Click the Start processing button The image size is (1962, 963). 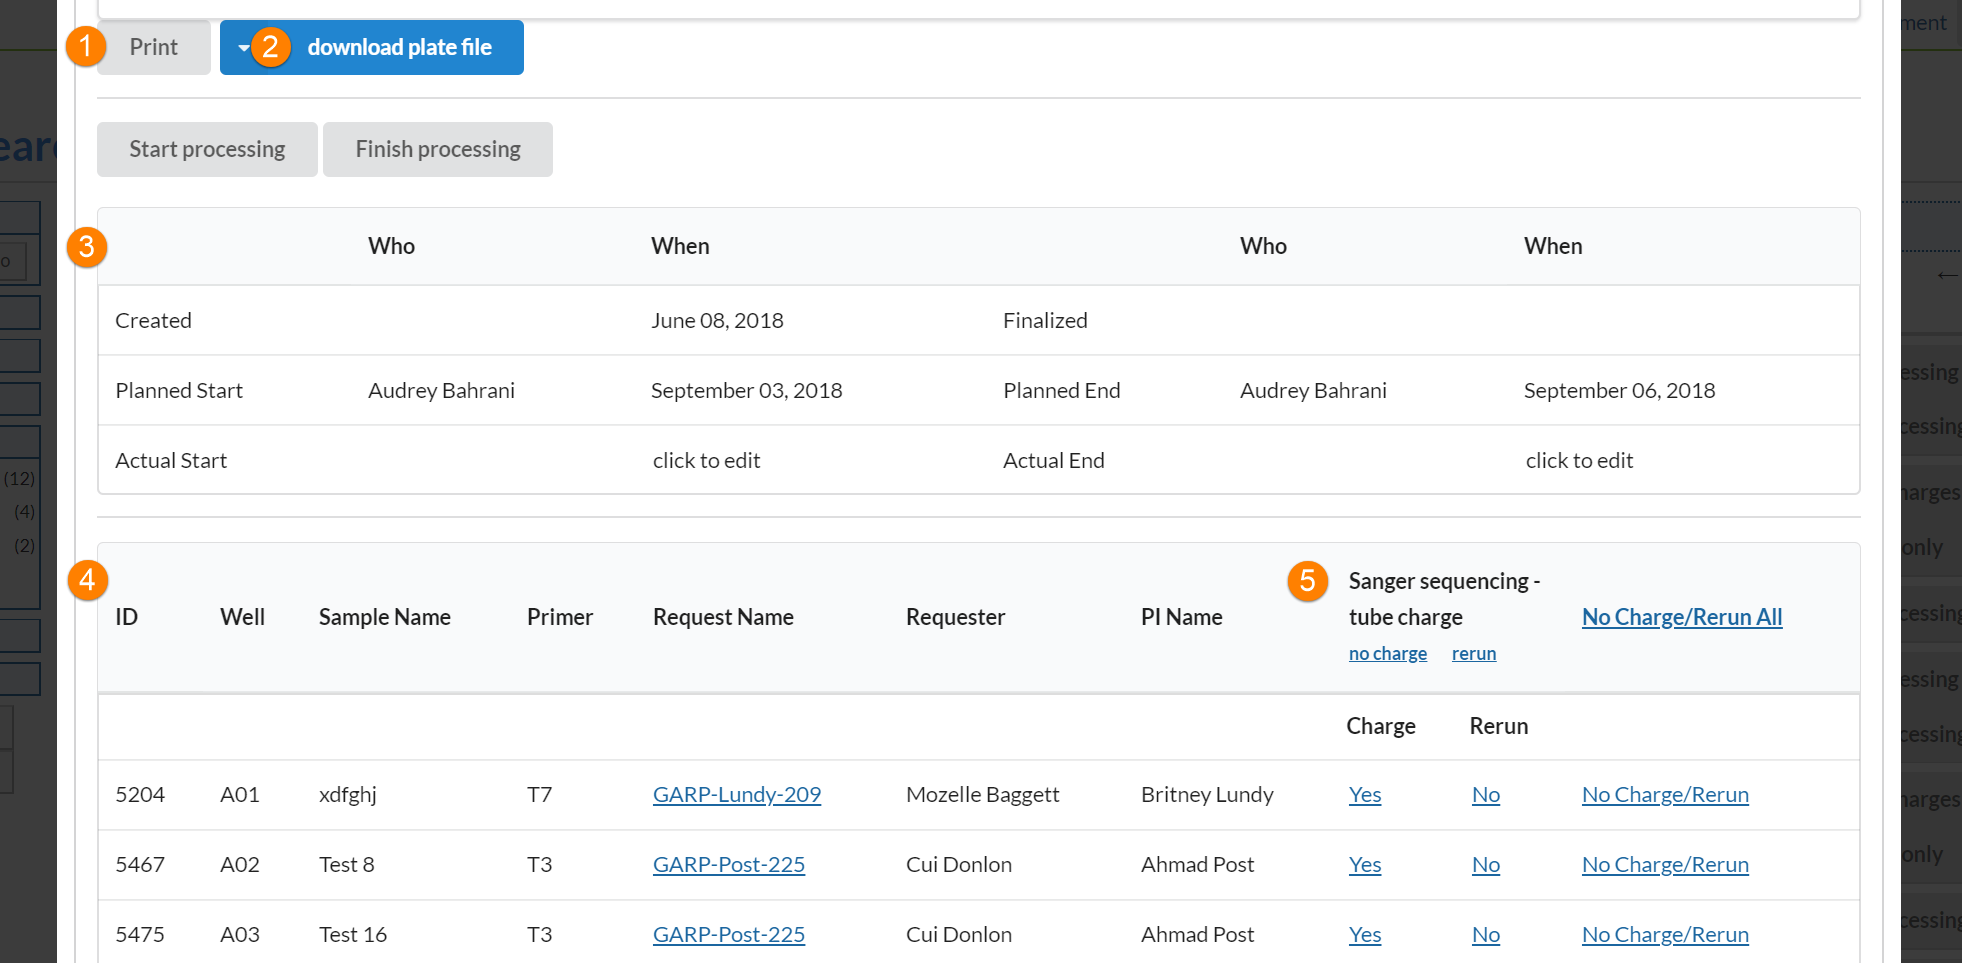click(x=207, y=149)
